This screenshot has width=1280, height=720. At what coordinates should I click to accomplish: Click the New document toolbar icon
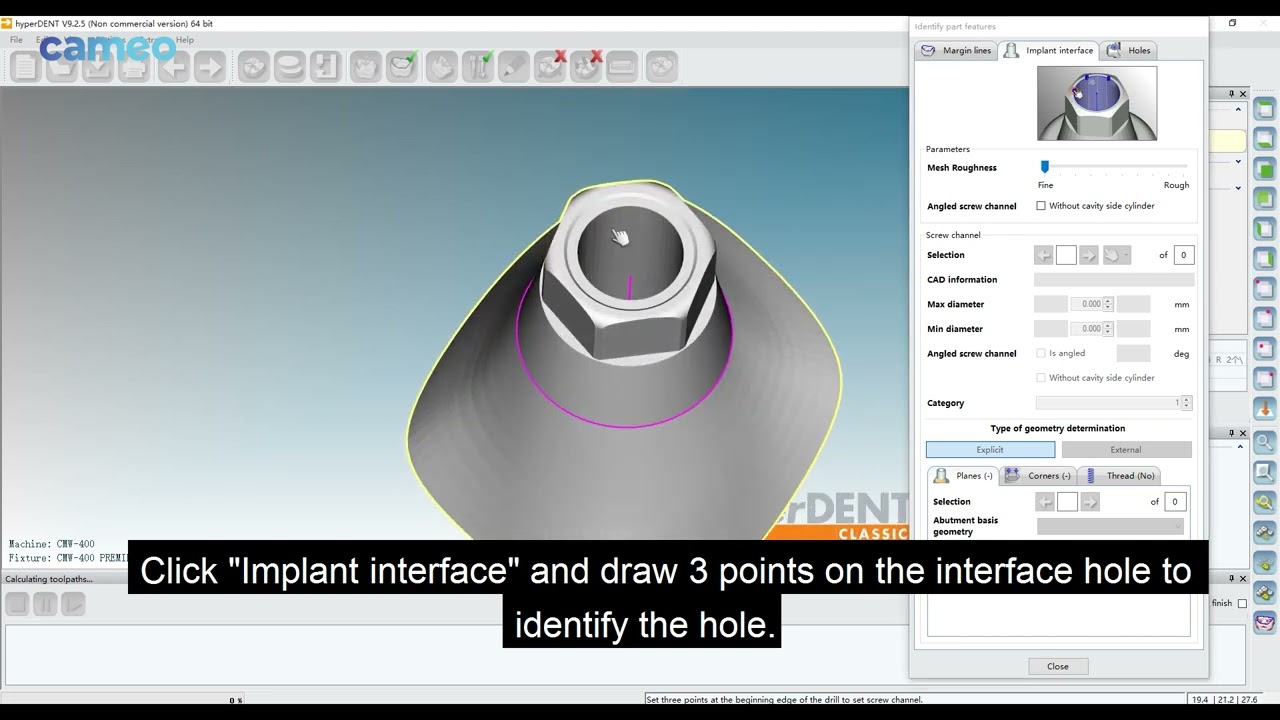pos(25,67)
